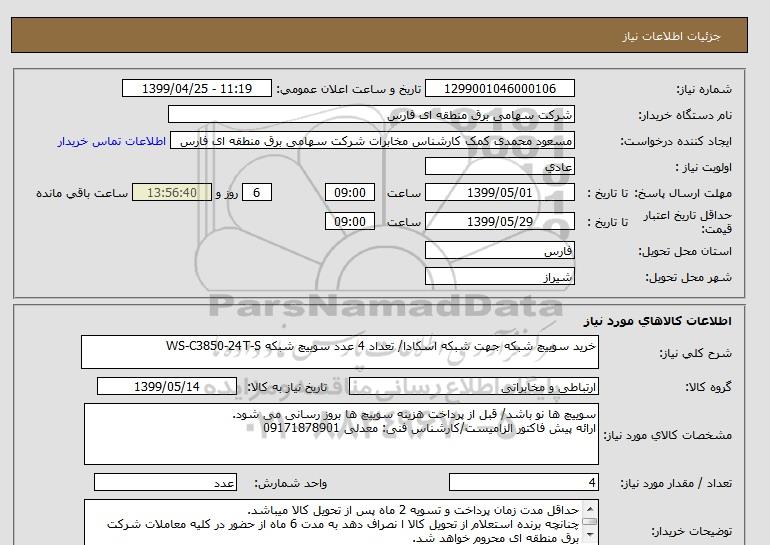This screenshot has width=770, height=545.
Task: Click label ایجاد کننده درخواست
Action: 676,141
